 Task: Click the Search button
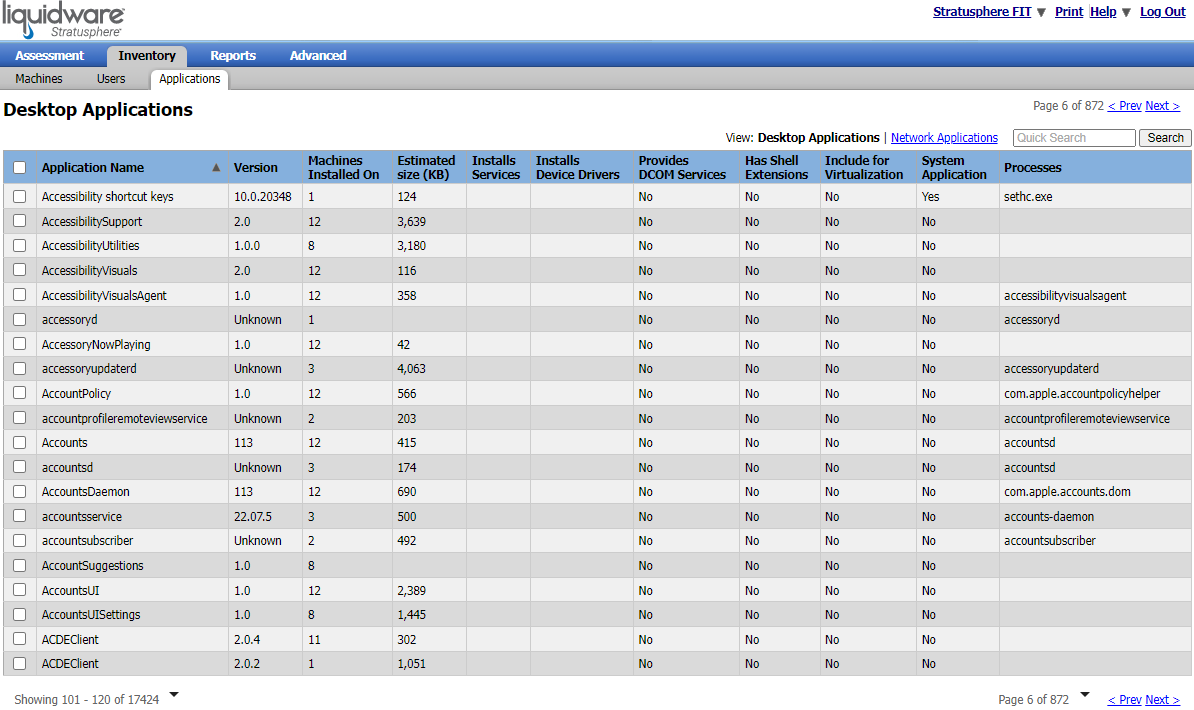click(1165, 138)
